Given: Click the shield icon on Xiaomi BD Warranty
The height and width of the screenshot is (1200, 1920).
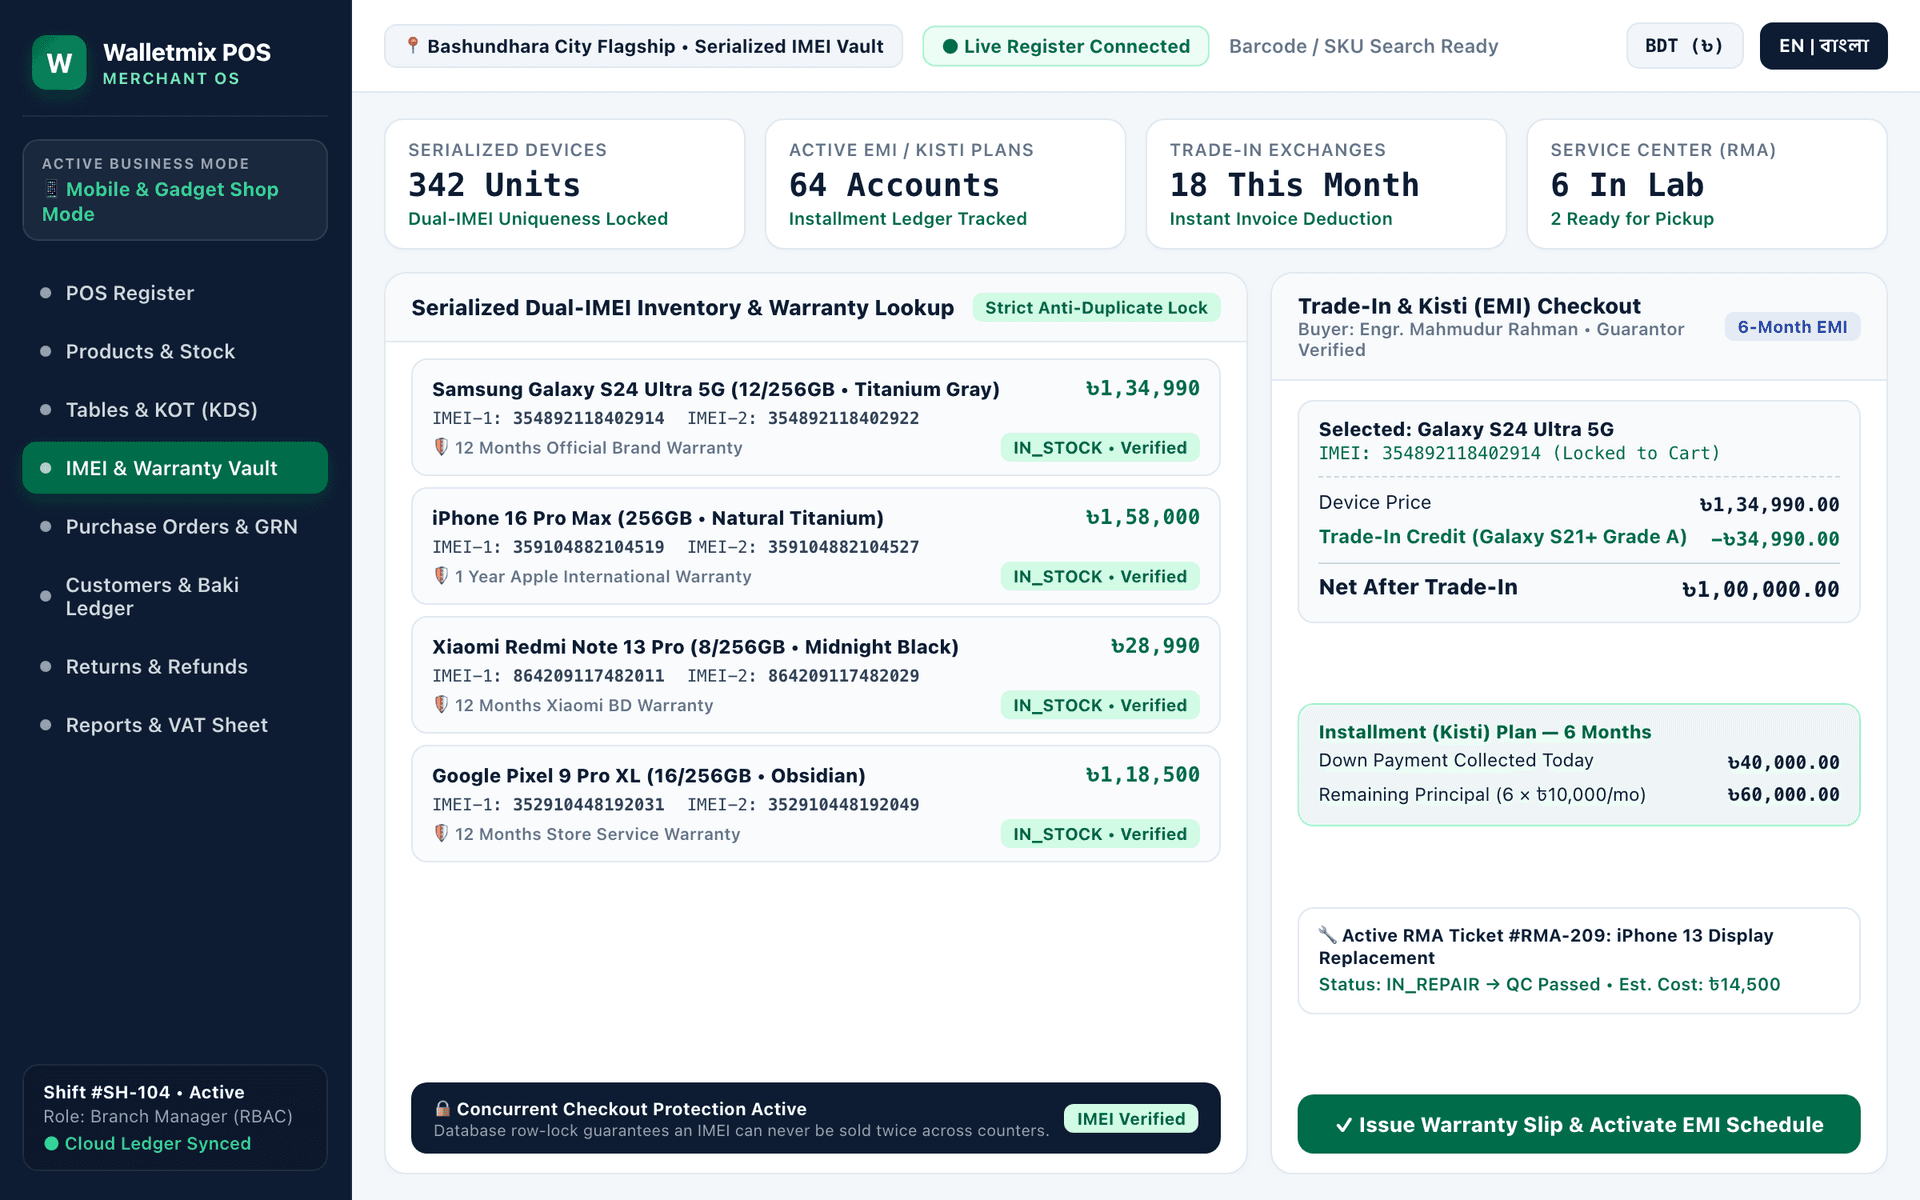Looking at the screenshot, I should pos(441,705).
